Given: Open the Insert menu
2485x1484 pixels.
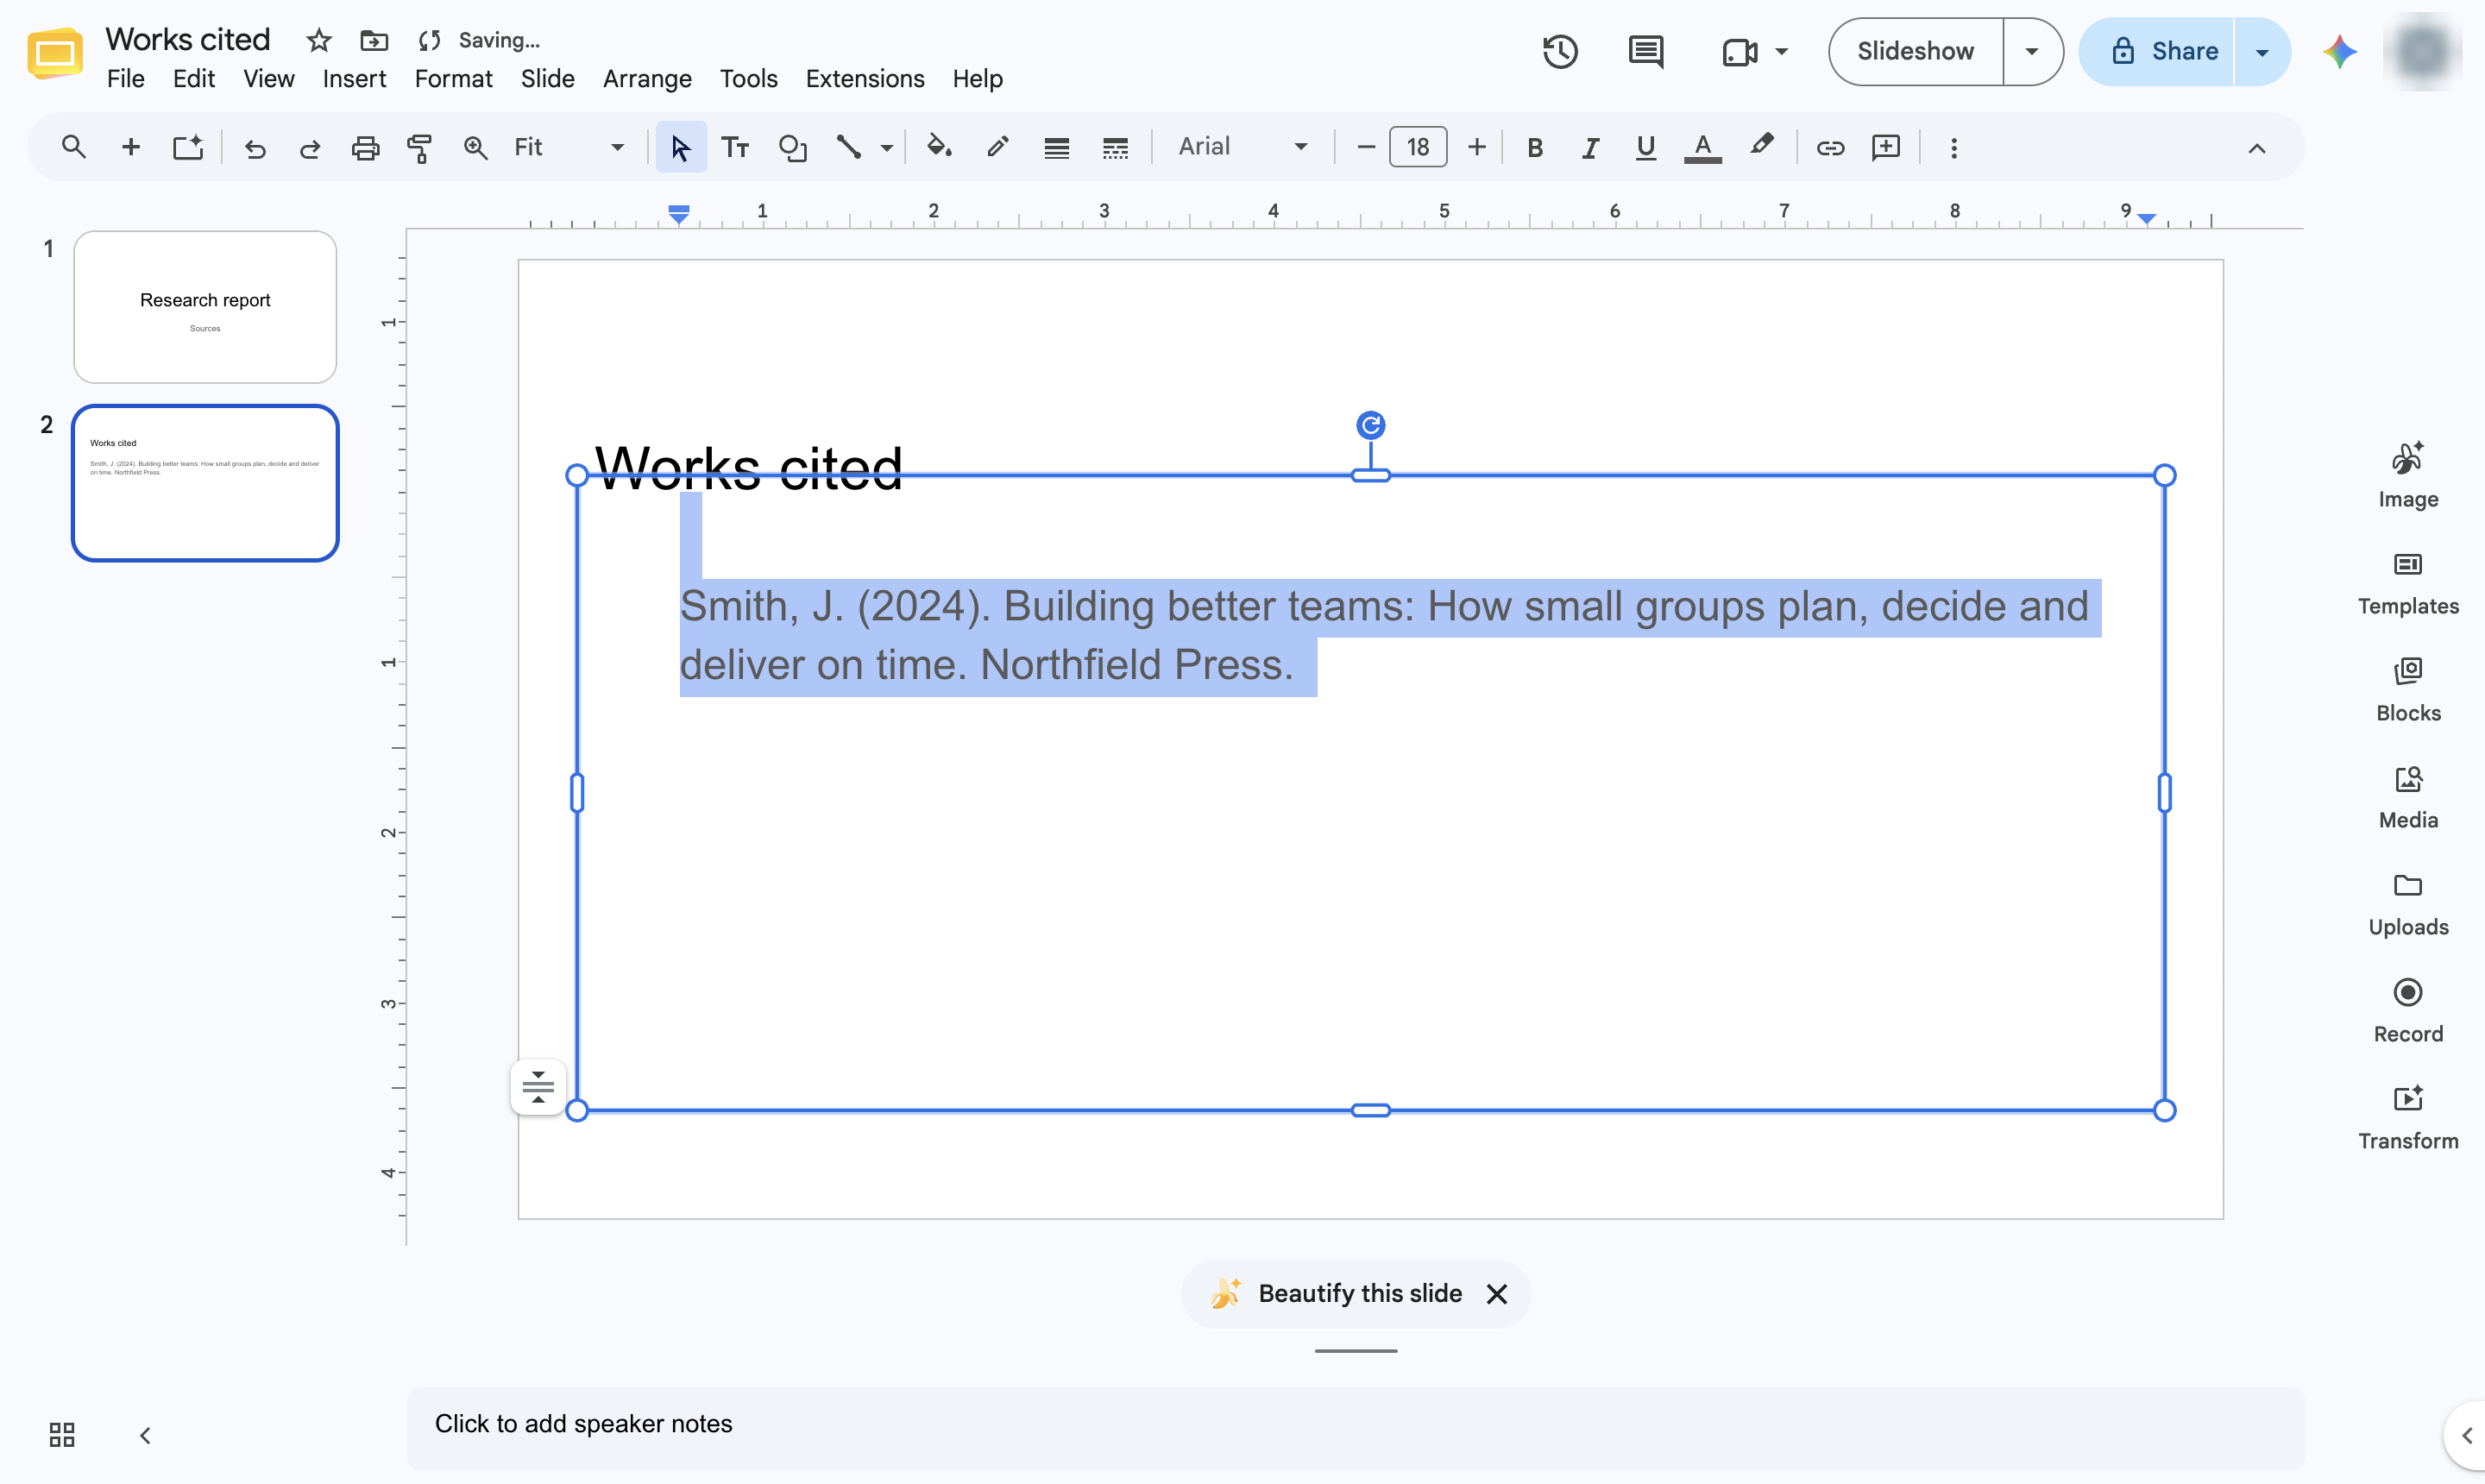Looking at the screenshot, I should coord(354,79).
